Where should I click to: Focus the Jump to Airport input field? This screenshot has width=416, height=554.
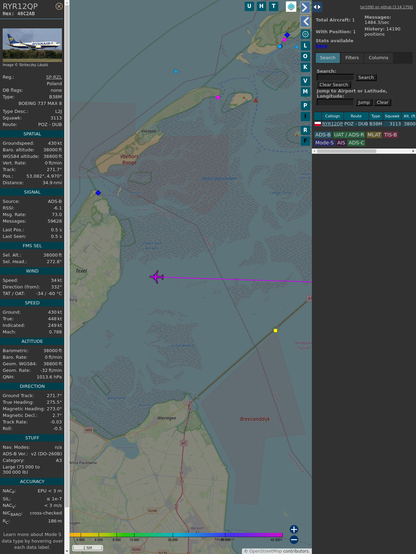pos(335,102)
